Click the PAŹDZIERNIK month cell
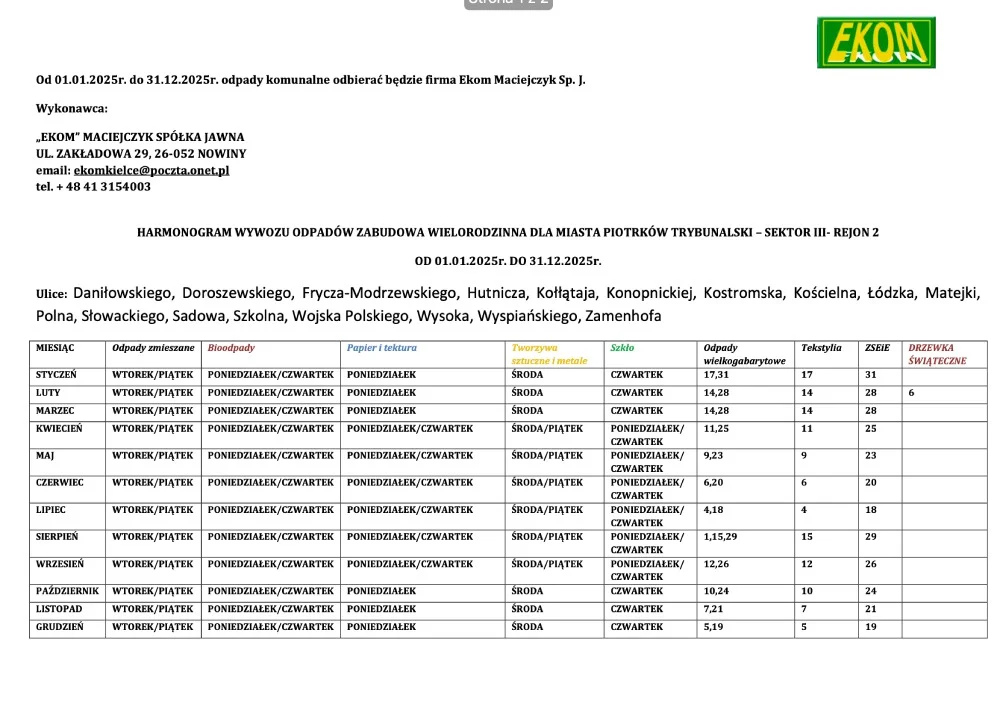Screen dimensions: 1000x713 click(x=67, y=591)
